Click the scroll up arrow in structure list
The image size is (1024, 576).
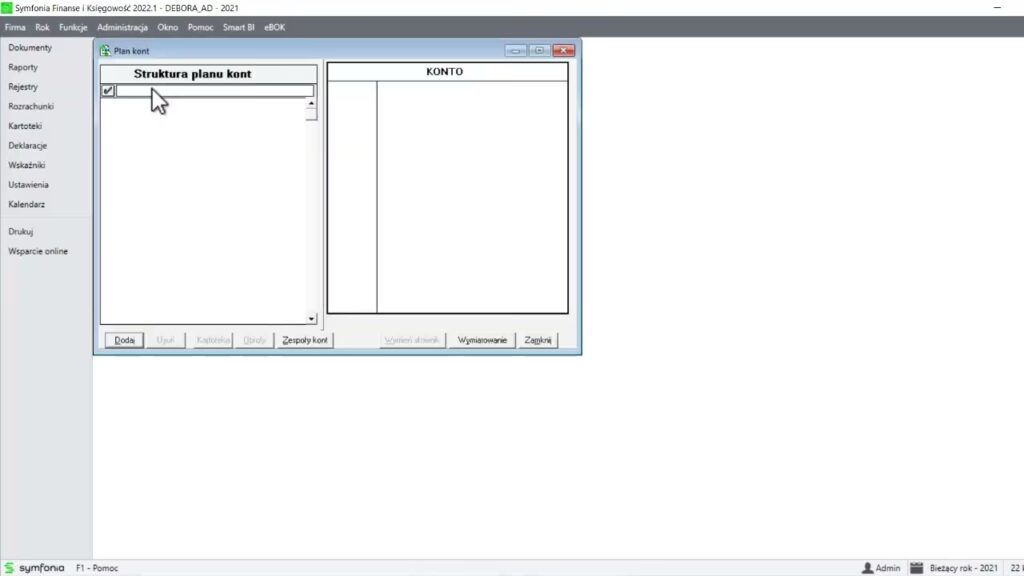tap(311, 103)
